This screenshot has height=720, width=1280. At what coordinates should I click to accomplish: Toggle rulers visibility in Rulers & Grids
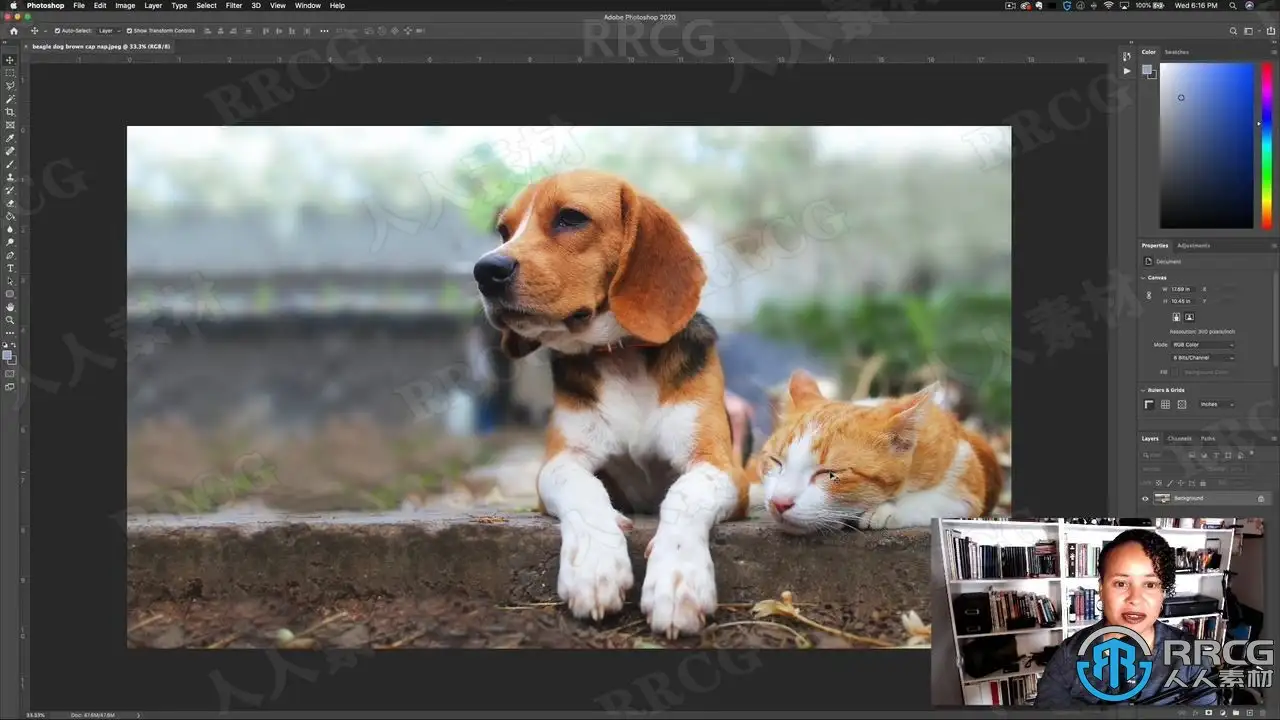point(1149,404)
